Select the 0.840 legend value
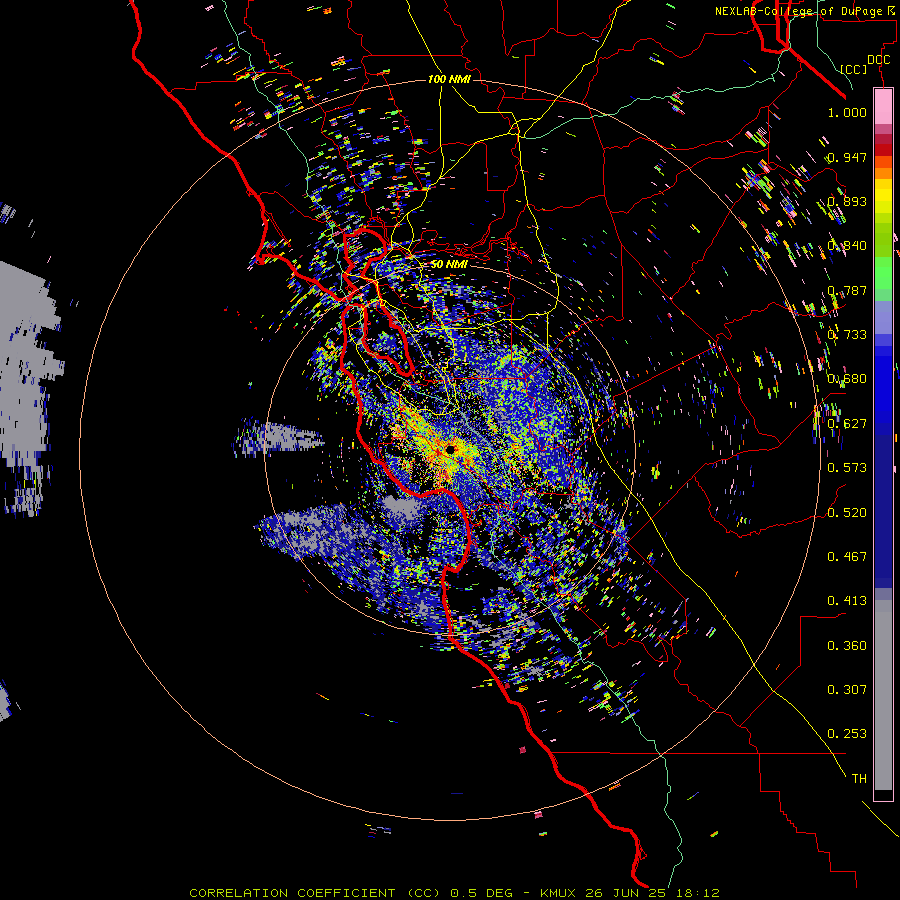This screenshot has width=900, height=900. [847, 245]
